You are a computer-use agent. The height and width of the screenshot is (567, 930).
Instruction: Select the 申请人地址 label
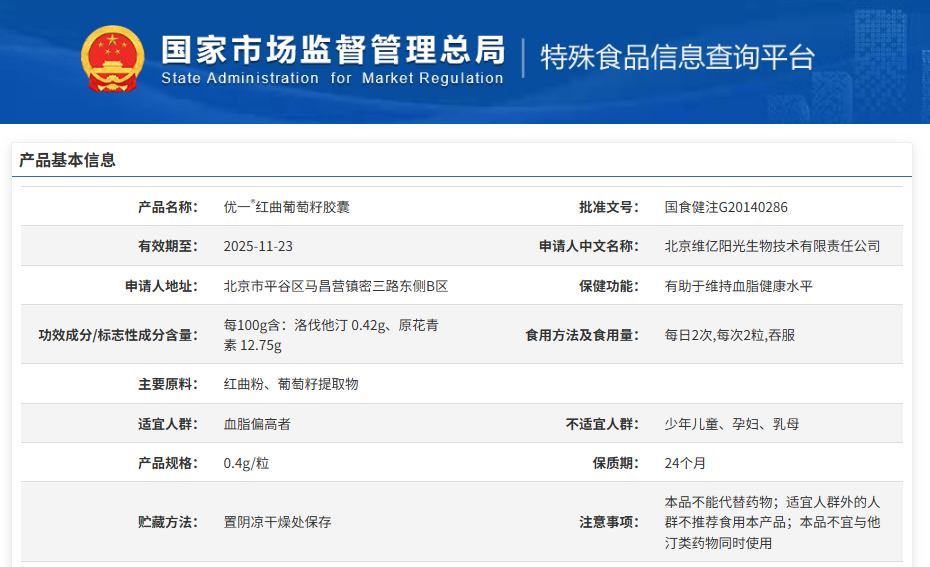161,286
